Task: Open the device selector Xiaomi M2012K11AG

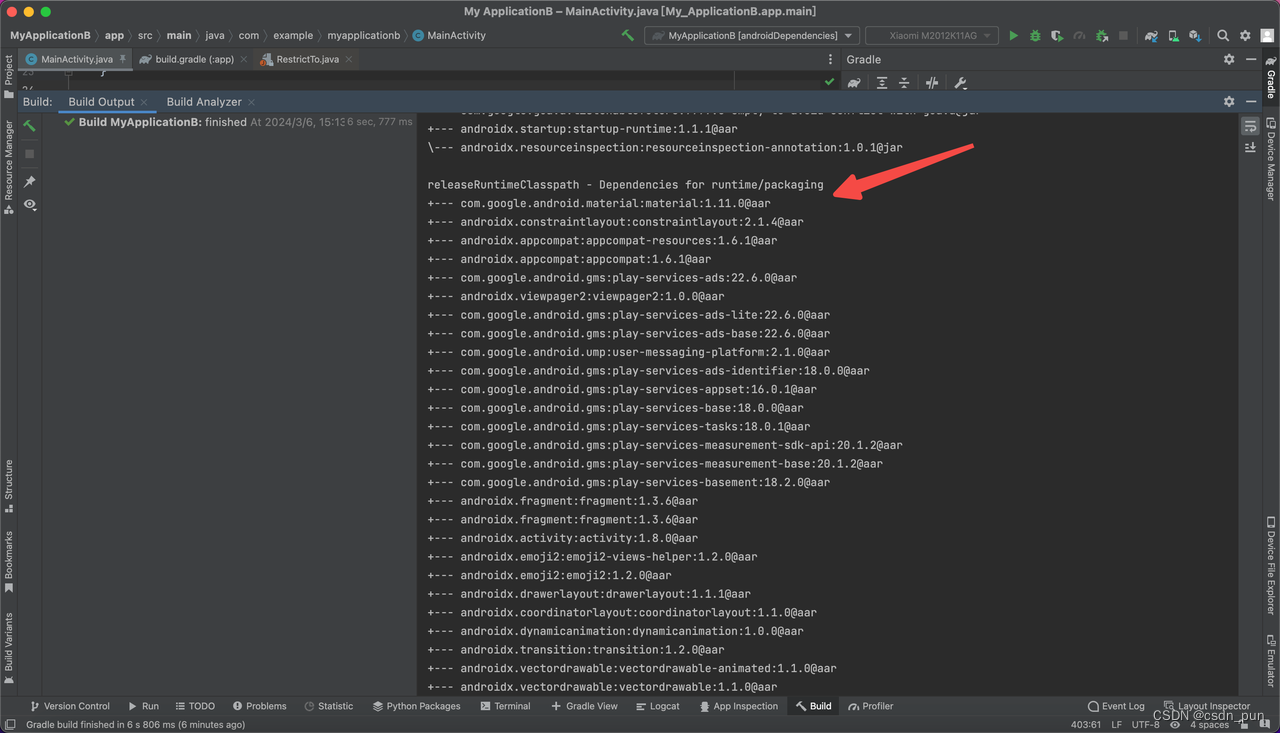Action: point(932,35)
